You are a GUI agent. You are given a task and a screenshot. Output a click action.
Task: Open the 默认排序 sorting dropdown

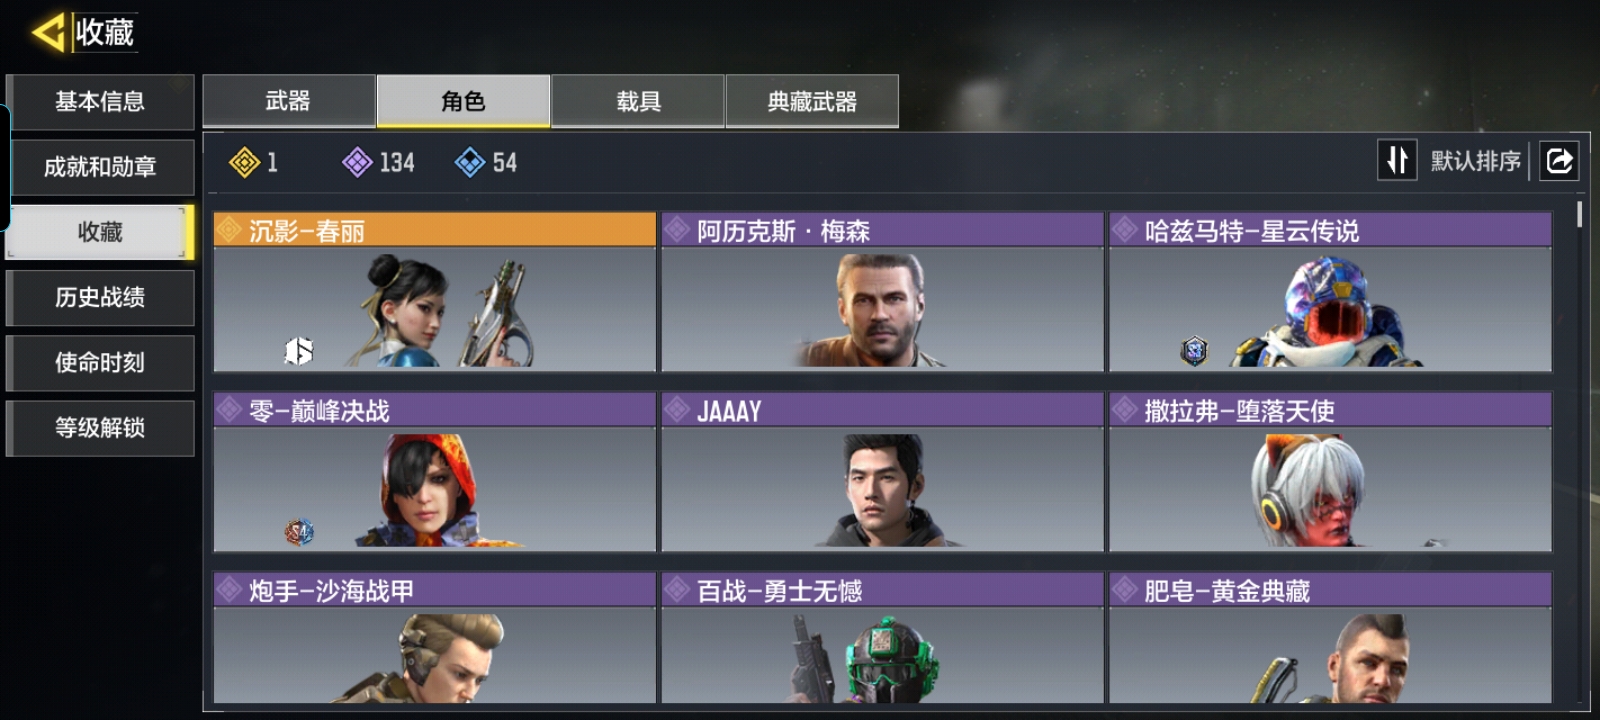(1475, 161)
